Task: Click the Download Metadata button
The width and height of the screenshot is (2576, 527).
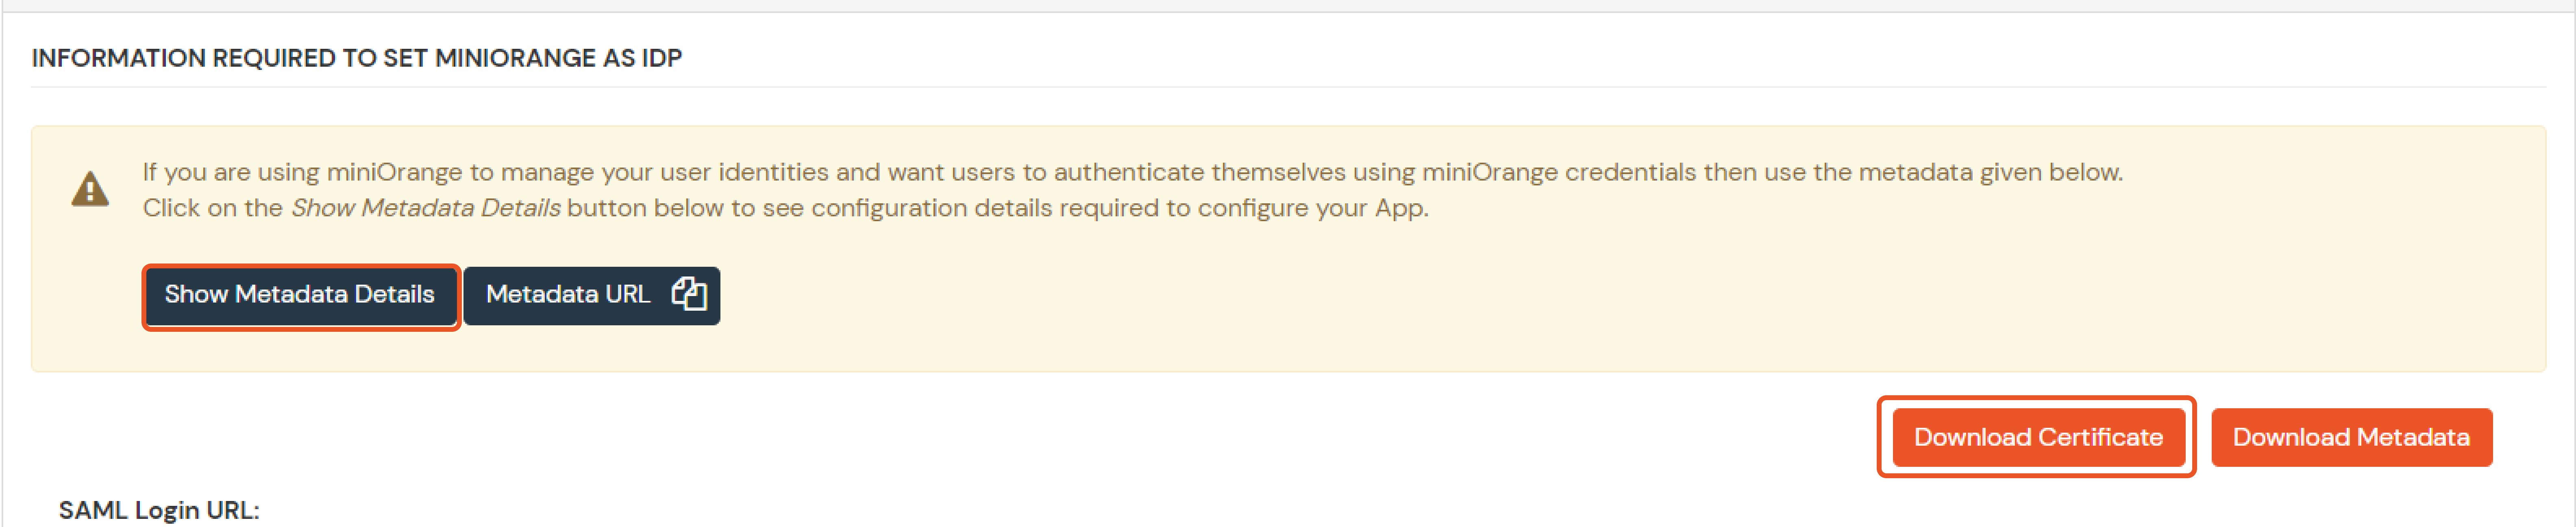Action: click(2352, 437)
